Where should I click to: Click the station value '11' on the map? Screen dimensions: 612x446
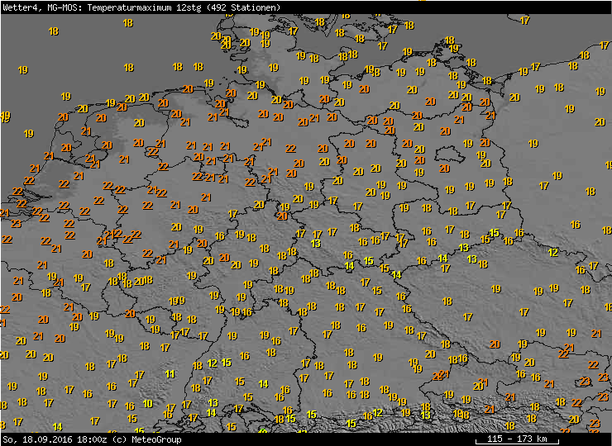pyautogui.click(x=170, y=374)
